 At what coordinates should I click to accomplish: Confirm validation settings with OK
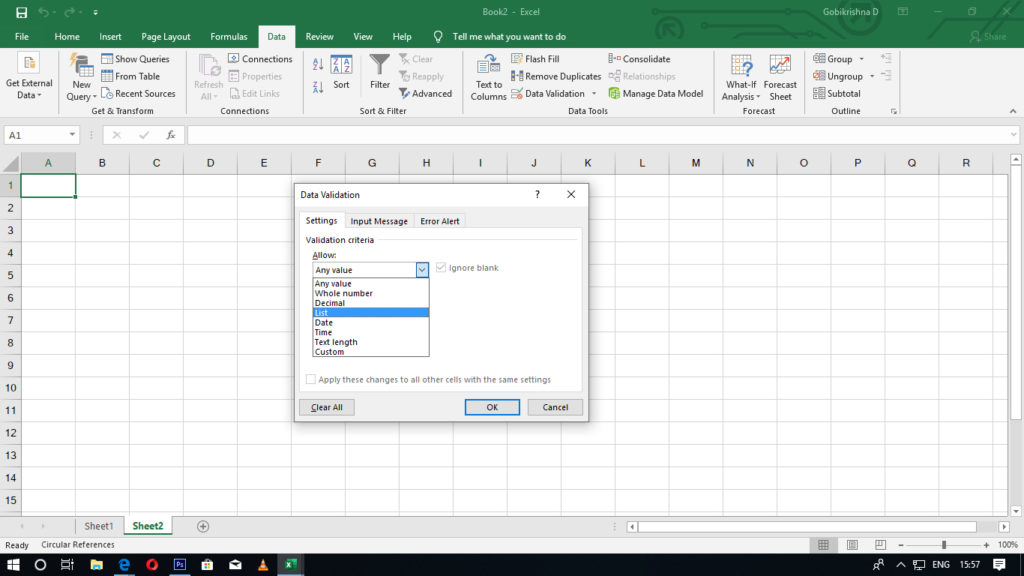[491, 407]
